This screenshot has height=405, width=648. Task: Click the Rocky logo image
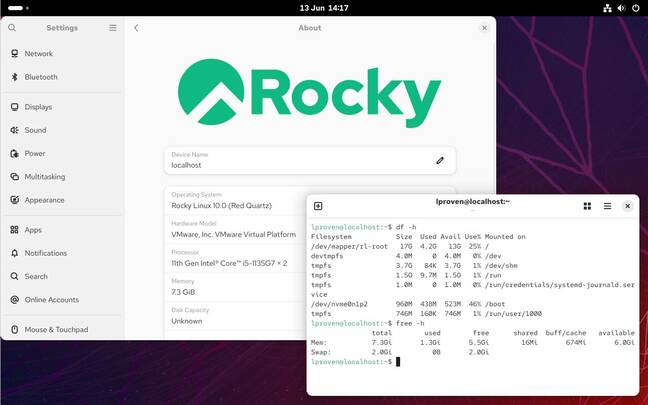coord(310,93)
